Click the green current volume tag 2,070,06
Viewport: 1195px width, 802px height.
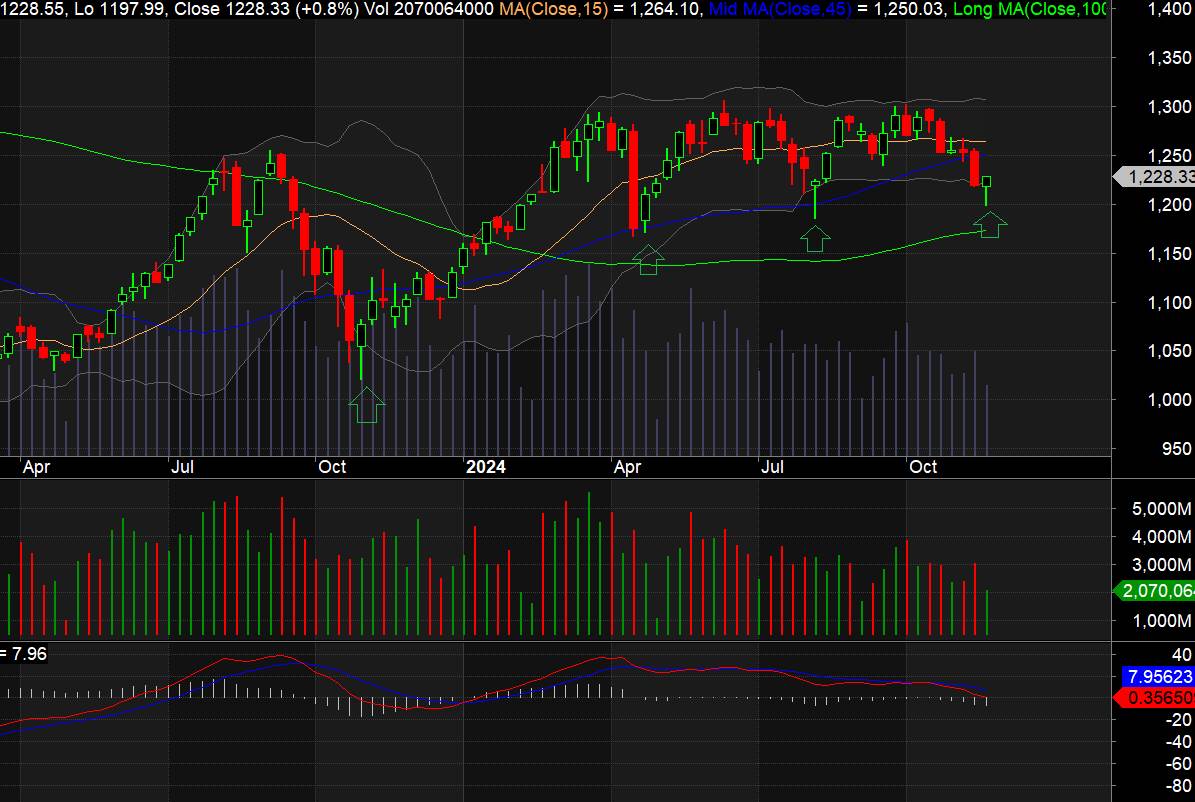click(1155, 590)
